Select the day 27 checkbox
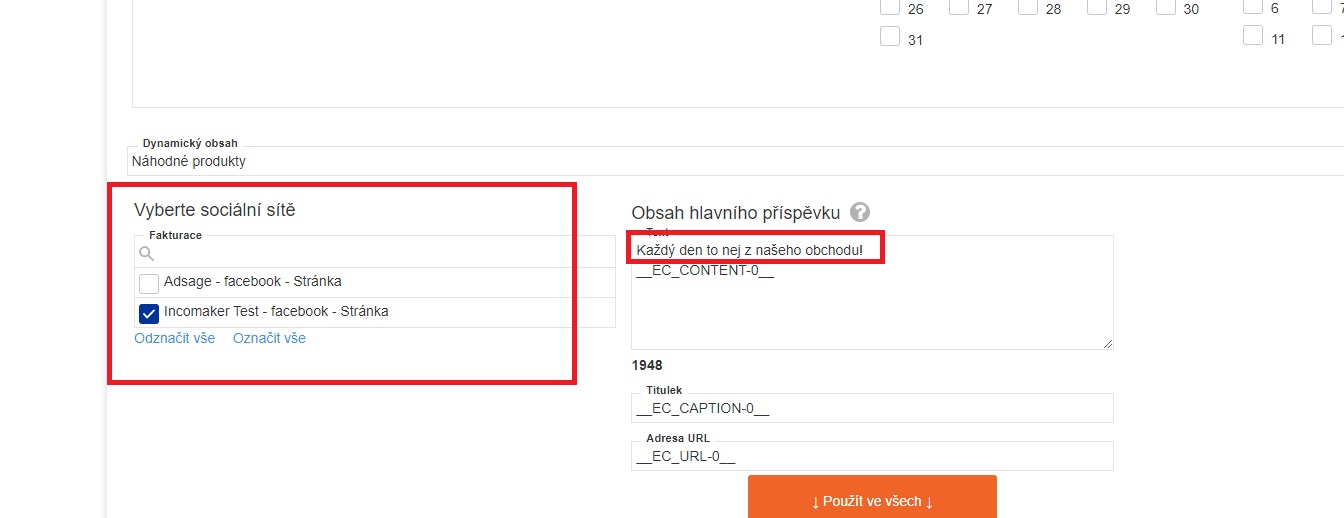The width and height of the screenshot is (1344, 518). tap(958, 7)
